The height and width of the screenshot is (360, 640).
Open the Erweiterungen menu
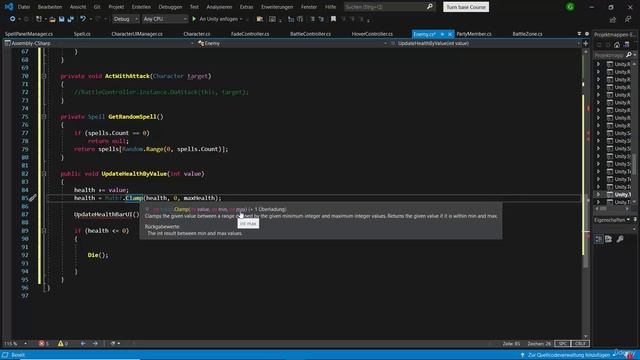[x=277, y=7]
